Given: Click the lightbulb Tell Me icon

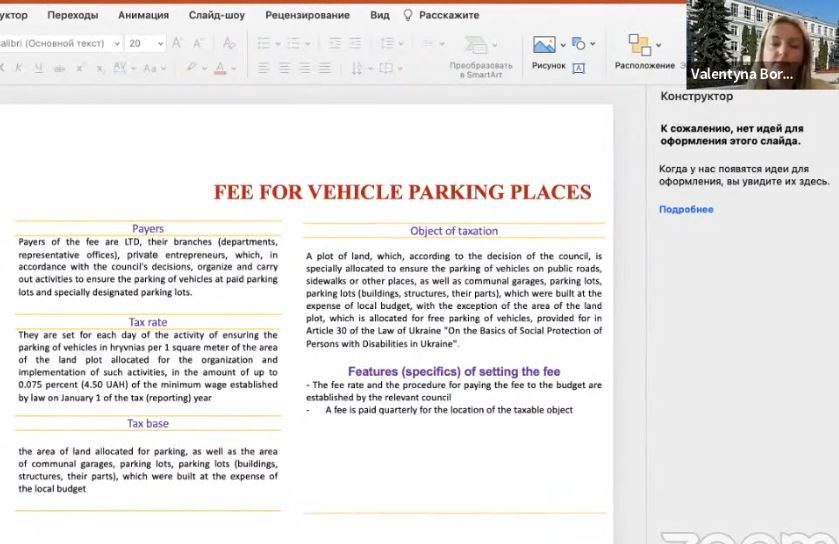Looking at the screenshot, I should coord(408,15).
